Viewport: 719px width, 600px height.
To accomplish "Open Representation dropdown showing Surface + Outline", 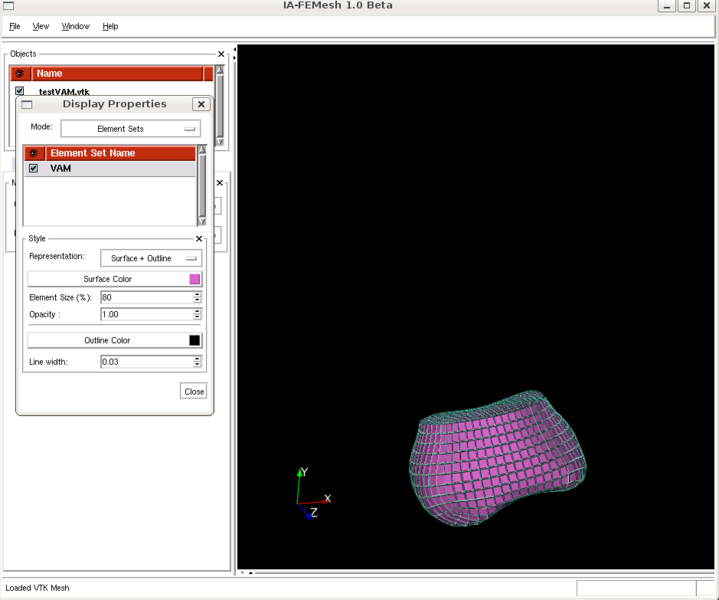I will point(151,258).
